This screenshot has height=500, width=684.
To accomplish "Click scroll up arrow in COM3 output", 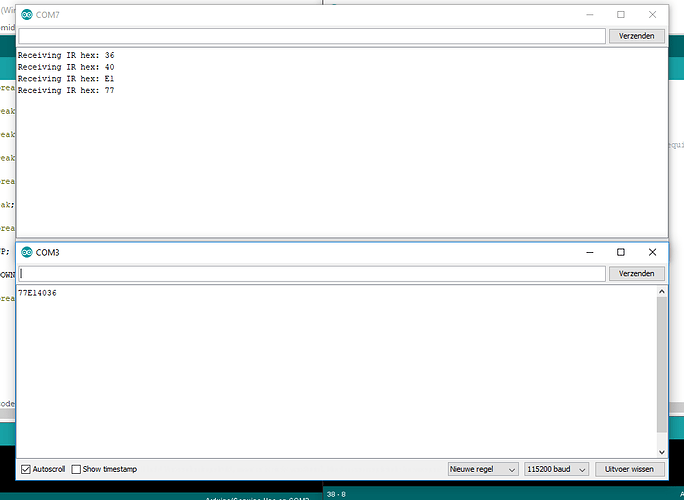I will click(662, 291).
